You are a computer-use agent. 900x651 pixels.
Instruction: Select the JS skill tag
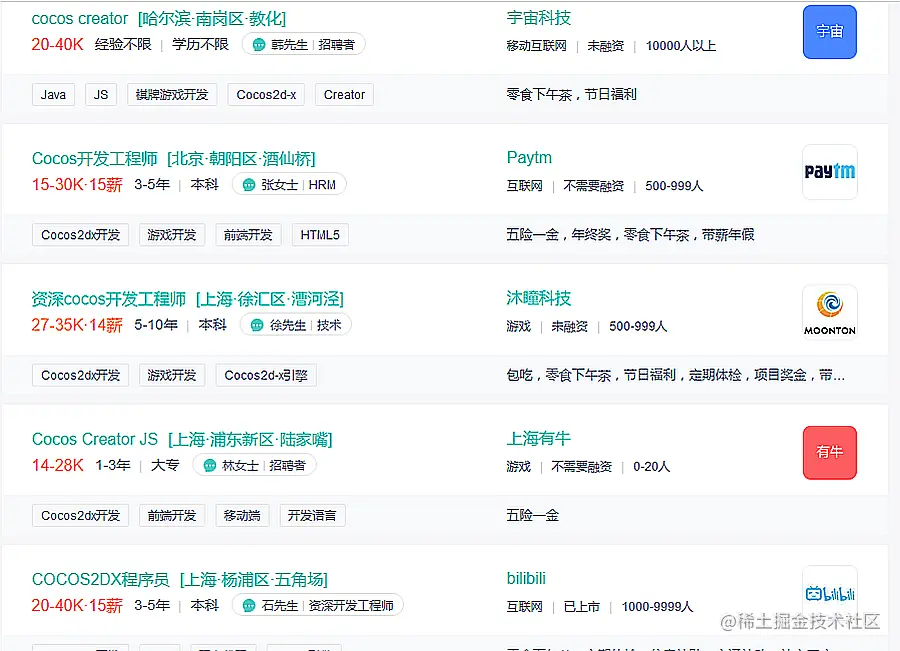point(101,95)
